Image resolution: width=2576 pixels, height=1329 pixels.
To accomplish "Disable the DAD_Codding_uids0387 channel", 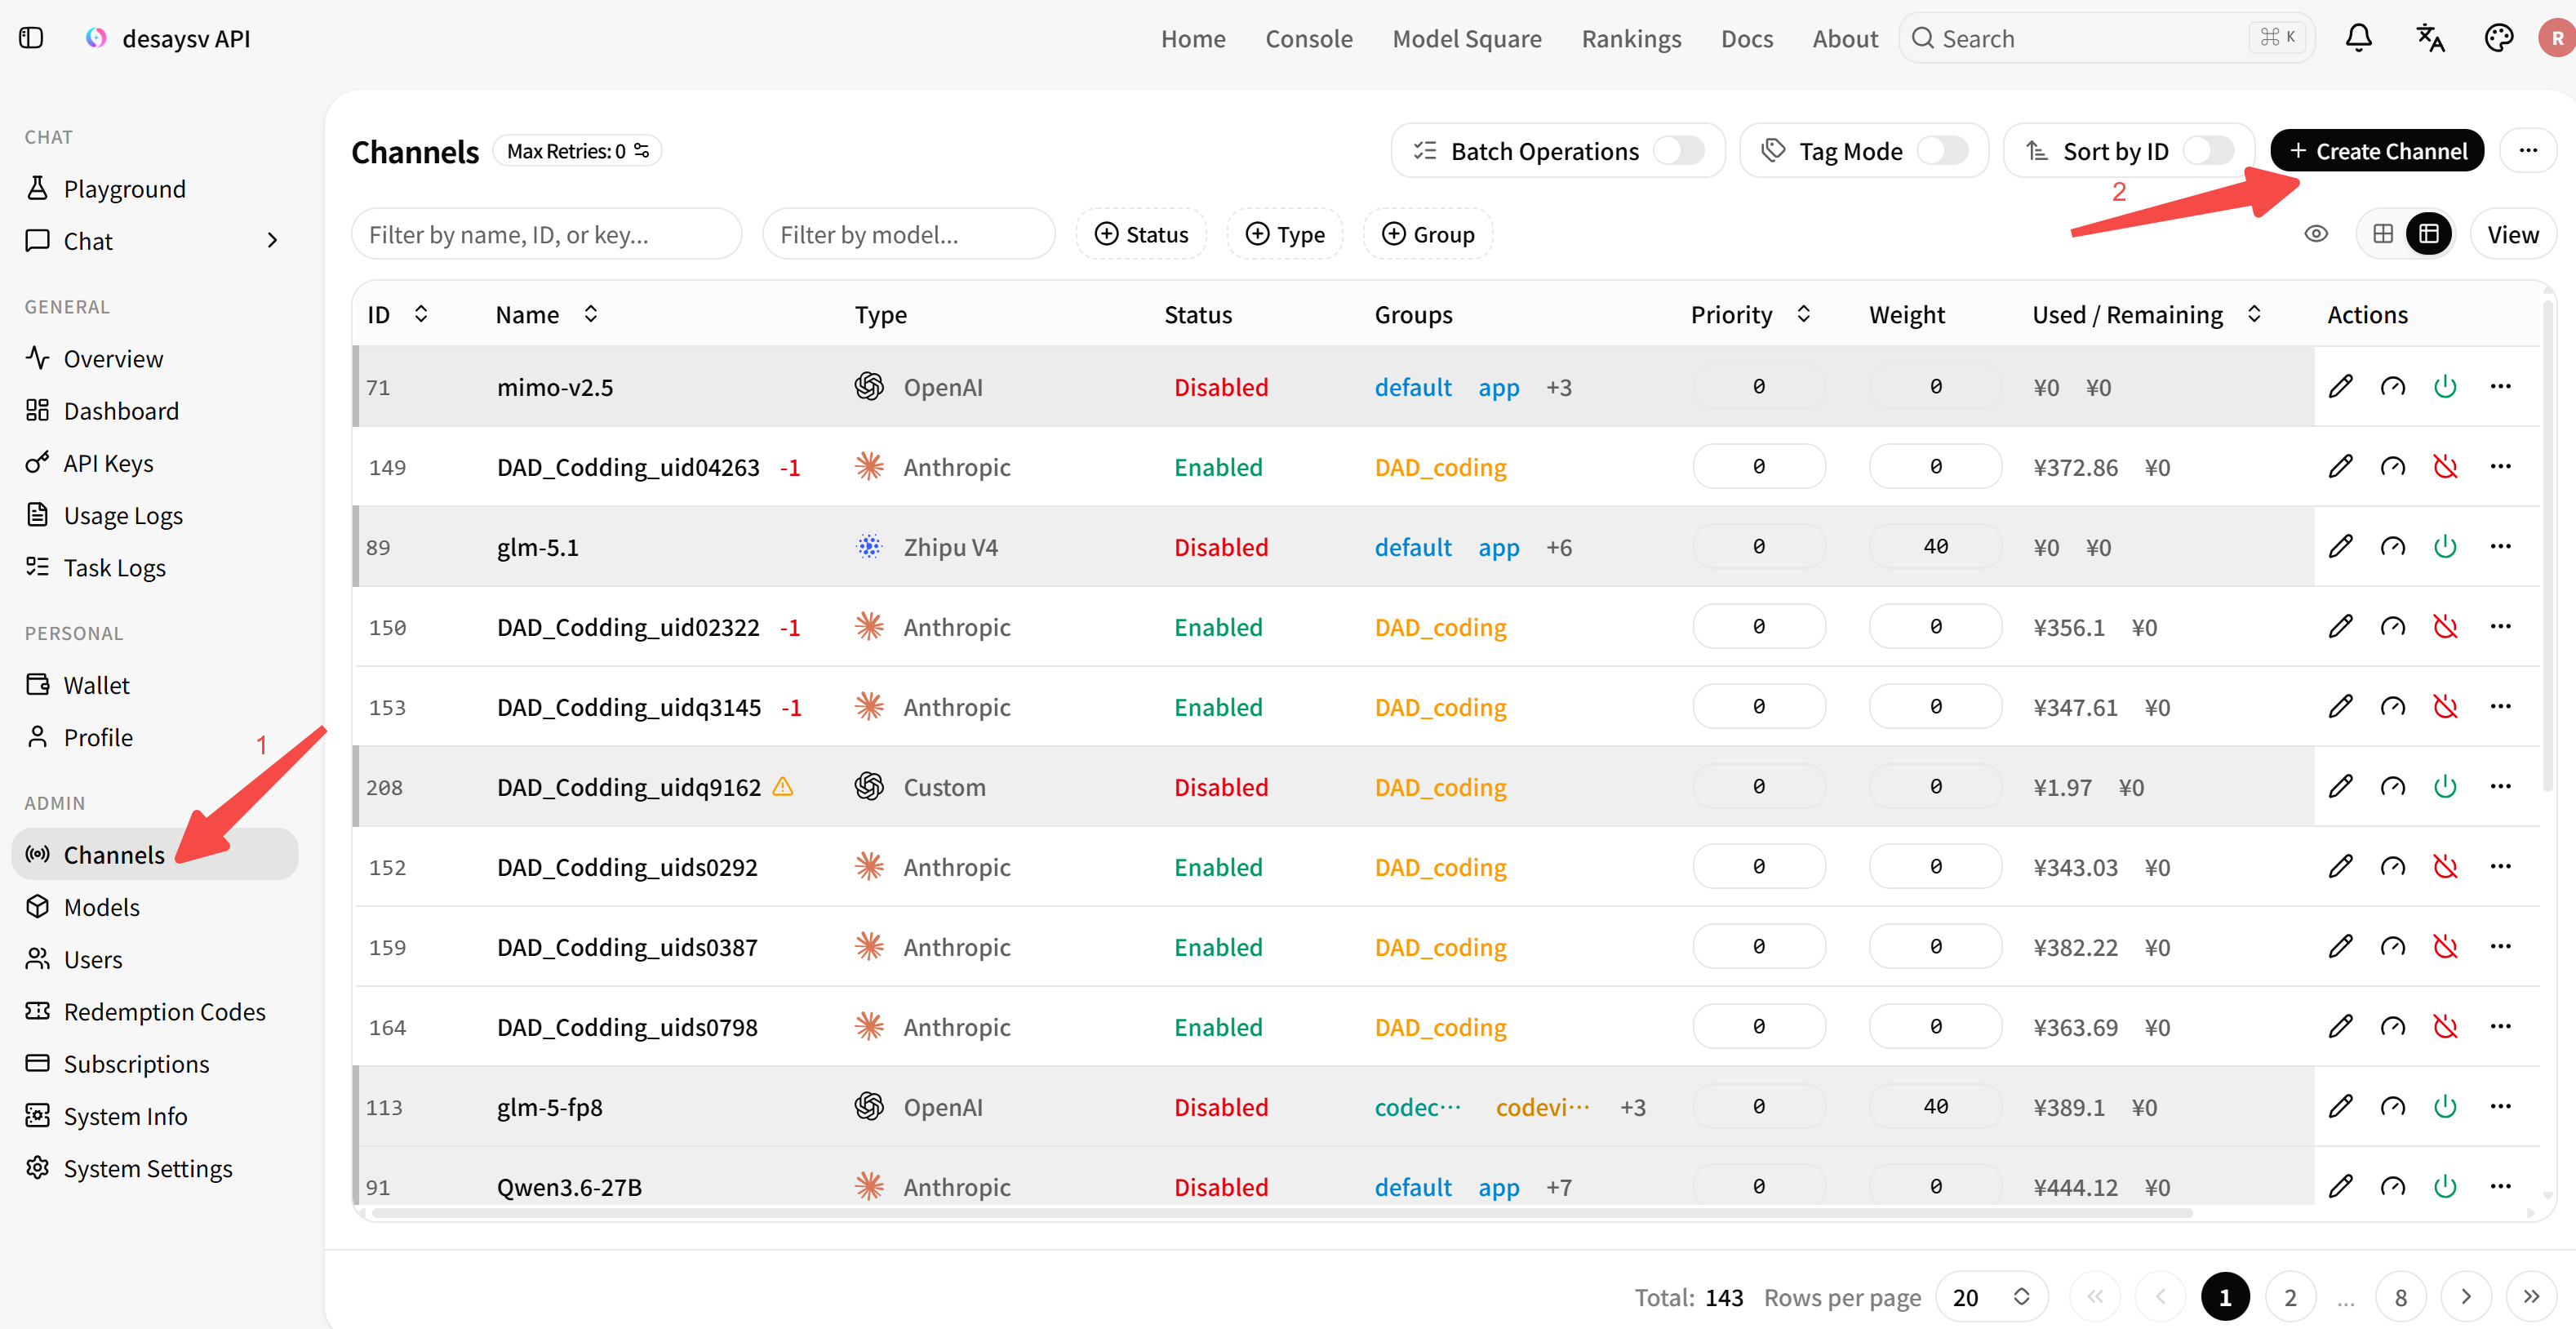I will [2445, 946].
